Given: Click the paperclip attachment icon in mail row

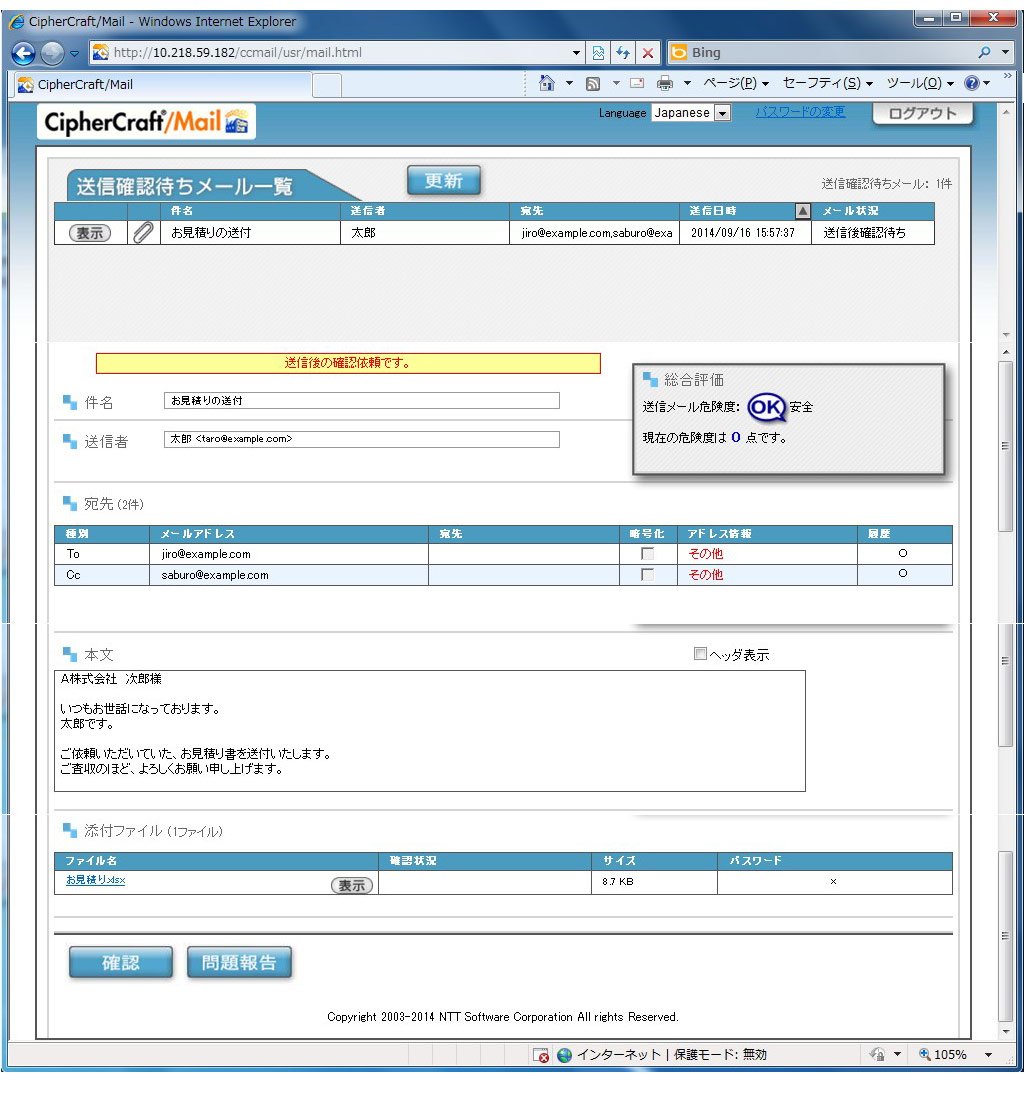Looking at the screenshot, I should (143, 232).
